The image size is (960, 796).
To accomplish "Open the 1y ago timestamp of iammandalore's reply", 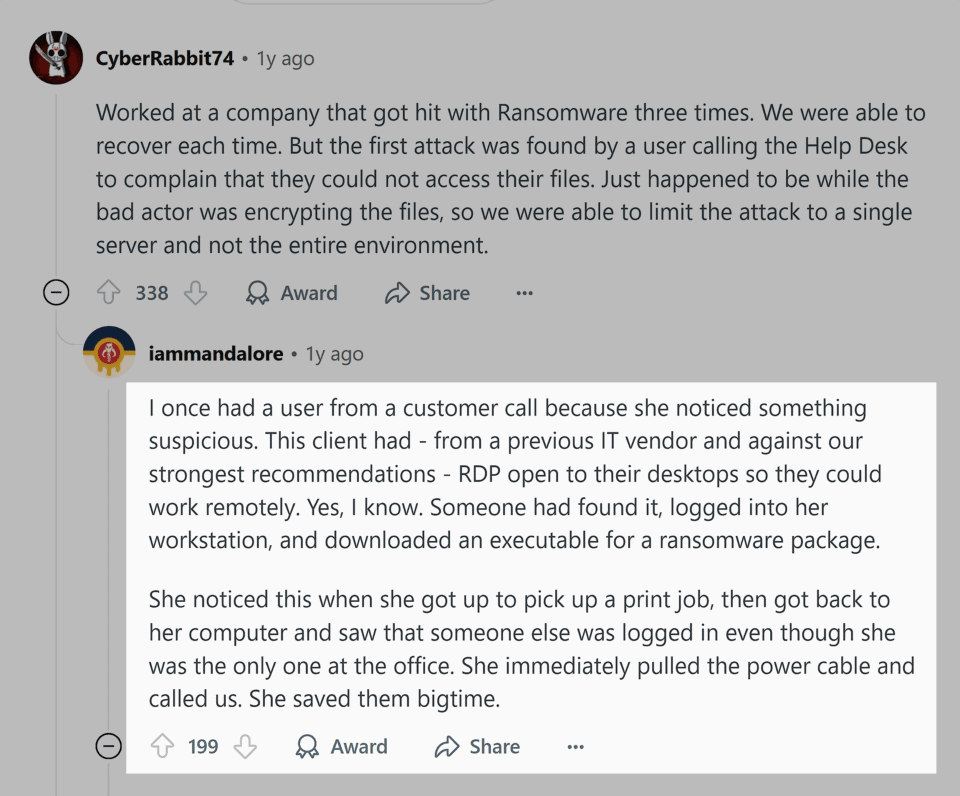I will coord(335,354).
